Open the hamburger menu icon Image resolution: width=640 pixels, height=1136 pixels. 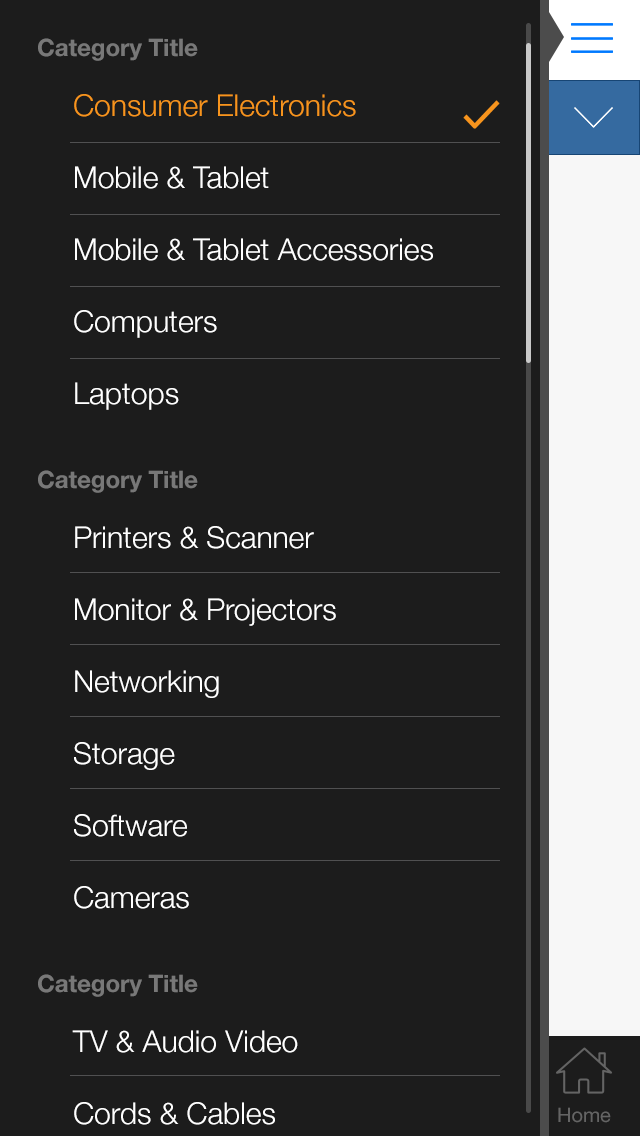pos(591,38)
